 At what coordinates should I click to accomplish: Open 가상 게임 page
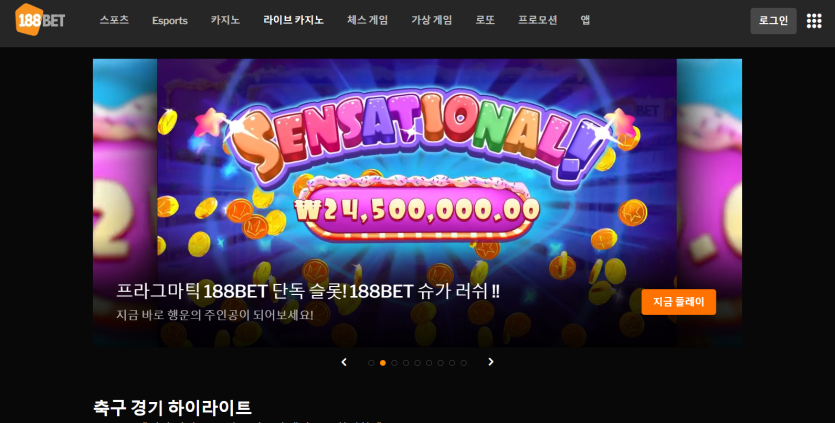(431, 20)
